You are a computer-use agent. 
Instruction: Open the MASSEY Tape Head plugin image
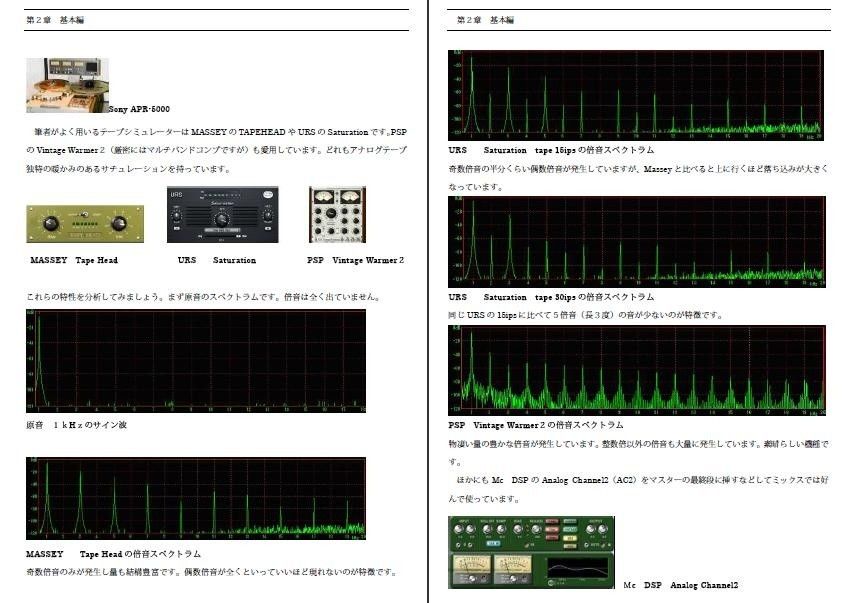(x=85, y=223)
